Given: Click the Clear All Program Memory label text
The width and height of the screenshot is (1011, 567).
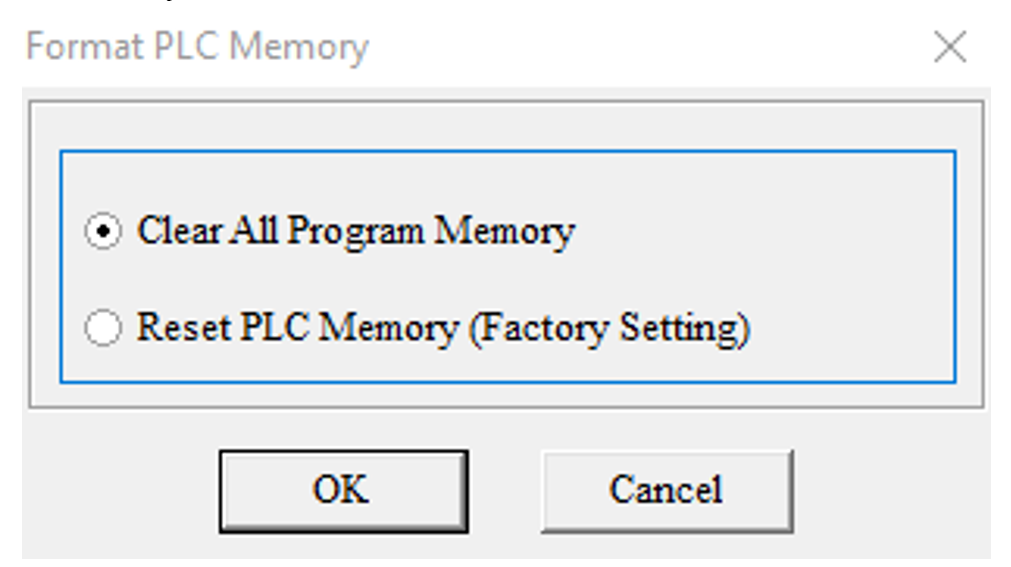Looking at the screenshot, I should 355,232.
